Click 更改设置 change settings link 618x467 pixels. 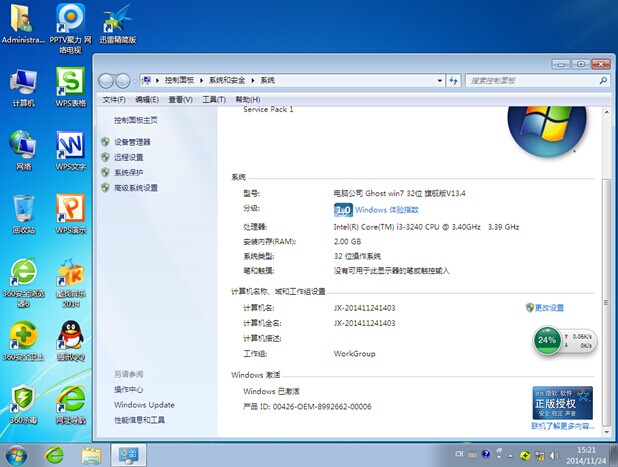(x=549, y=308)
